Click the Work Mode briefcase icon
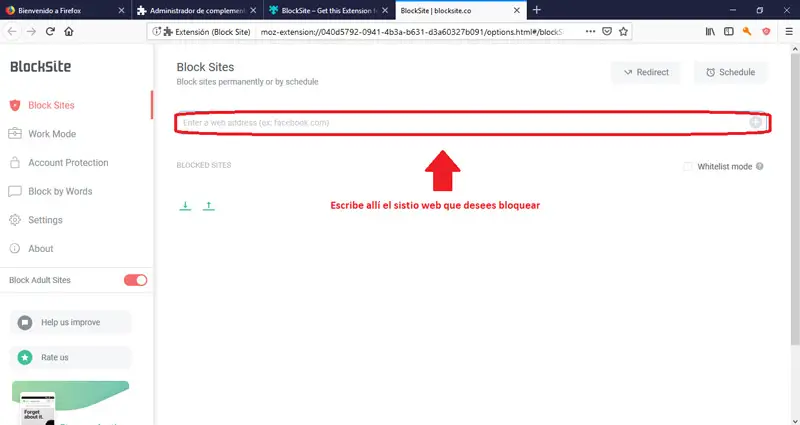This screenshot has height=425, width=800. coord(15,134)
